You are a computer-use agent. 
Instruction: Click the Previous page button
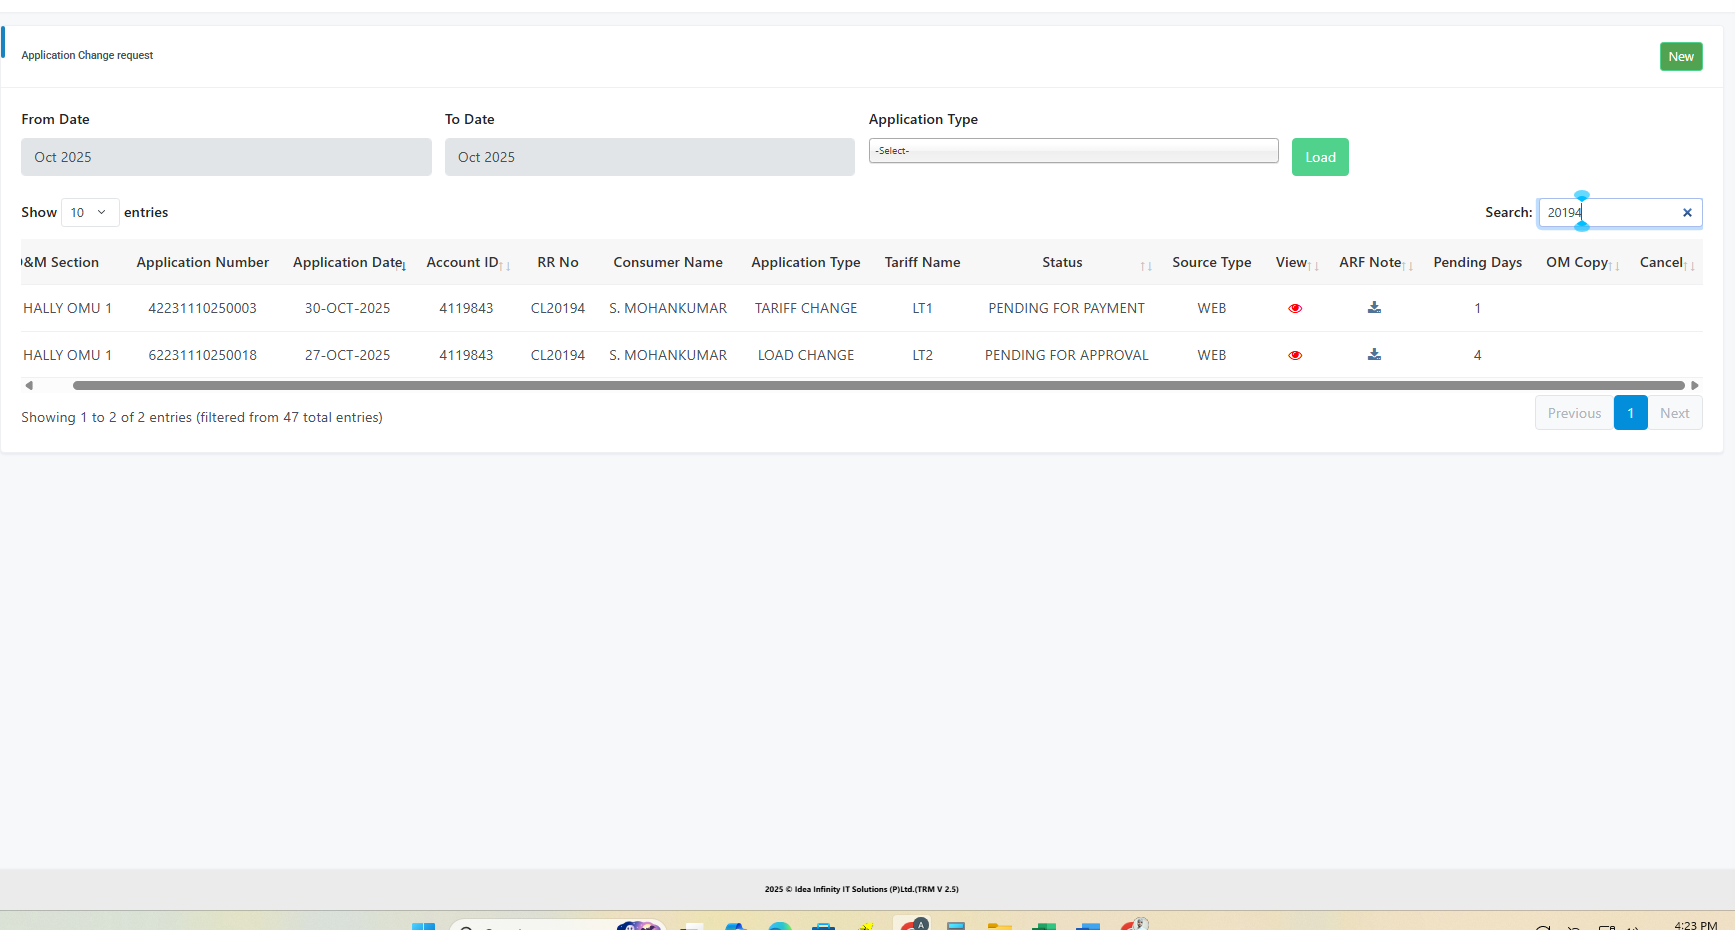pos(1574,414)
